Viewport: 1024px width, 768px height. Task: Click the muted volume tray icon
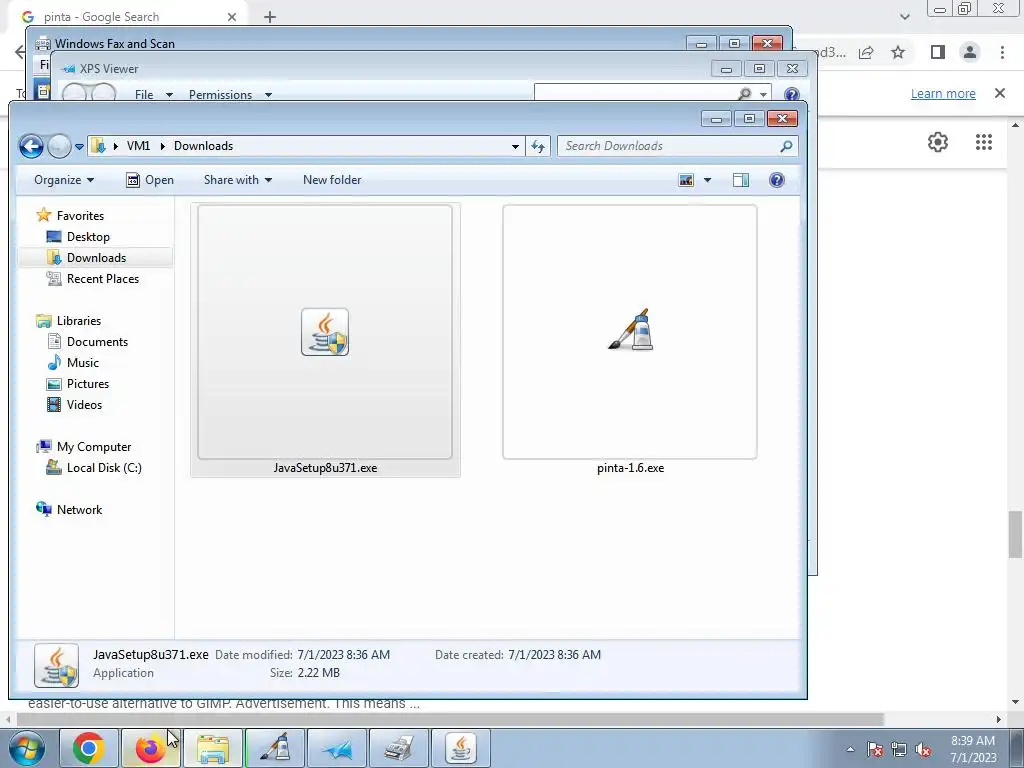pyautogui.click(x=923, y=750)
